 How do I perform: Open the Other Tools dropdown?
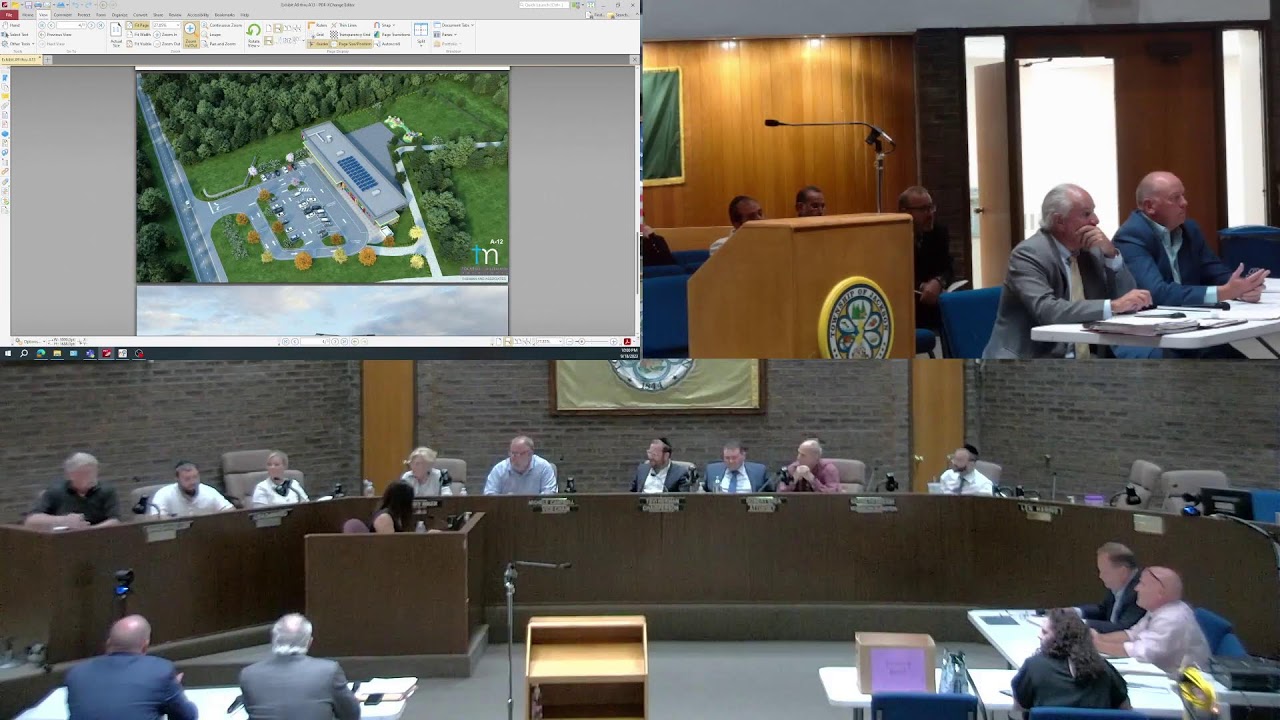click(18, 44)
